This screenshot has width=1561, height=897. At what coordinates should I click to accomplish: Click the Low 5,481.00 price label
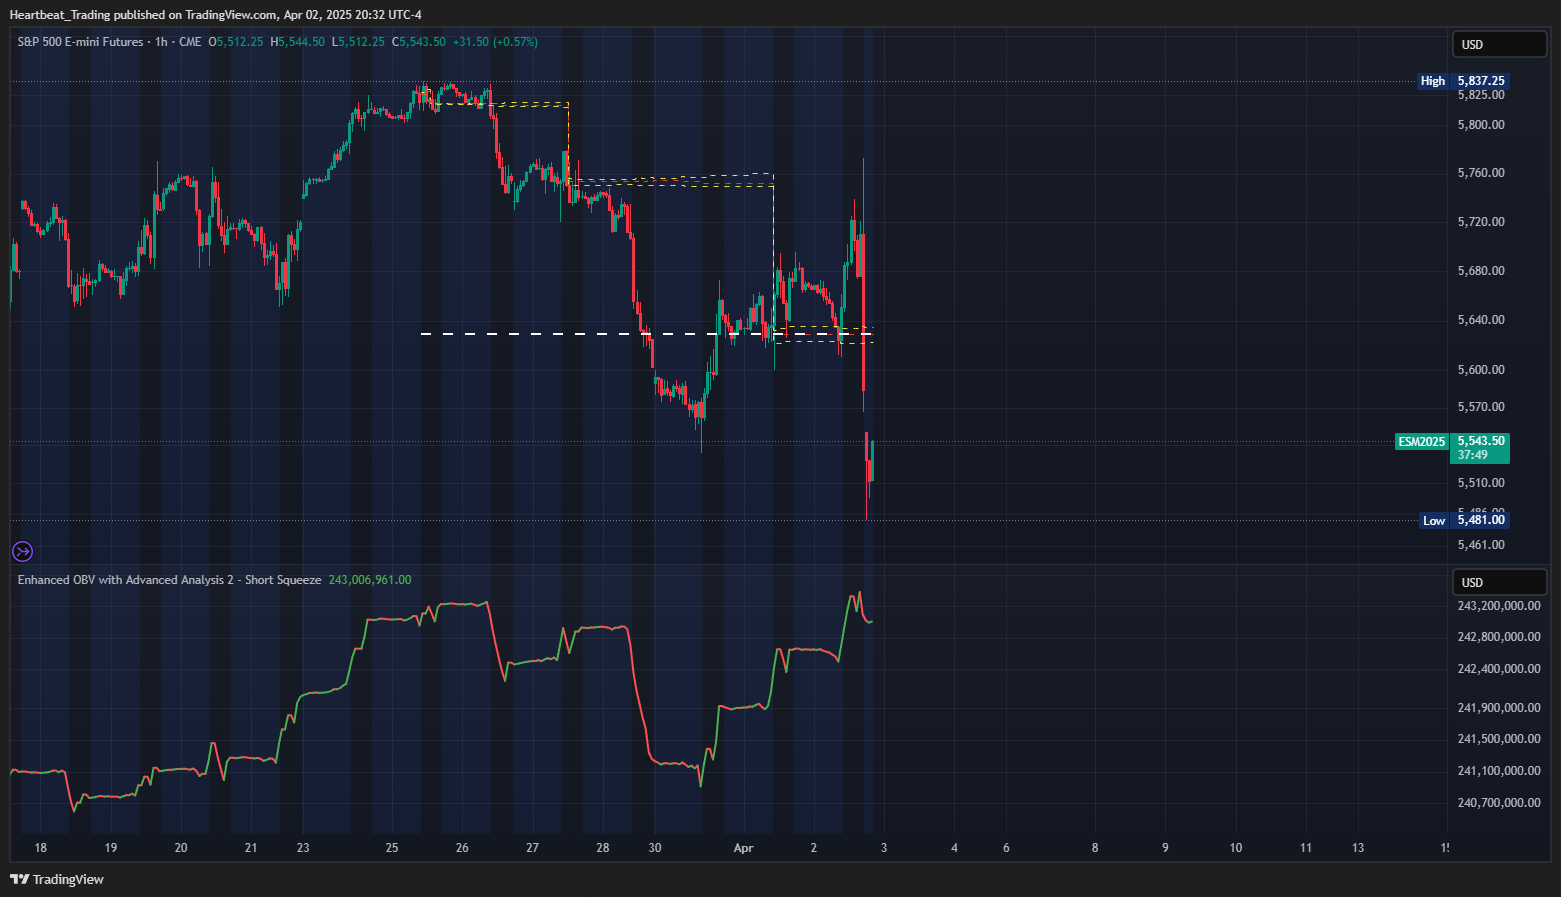(1464, 520)
